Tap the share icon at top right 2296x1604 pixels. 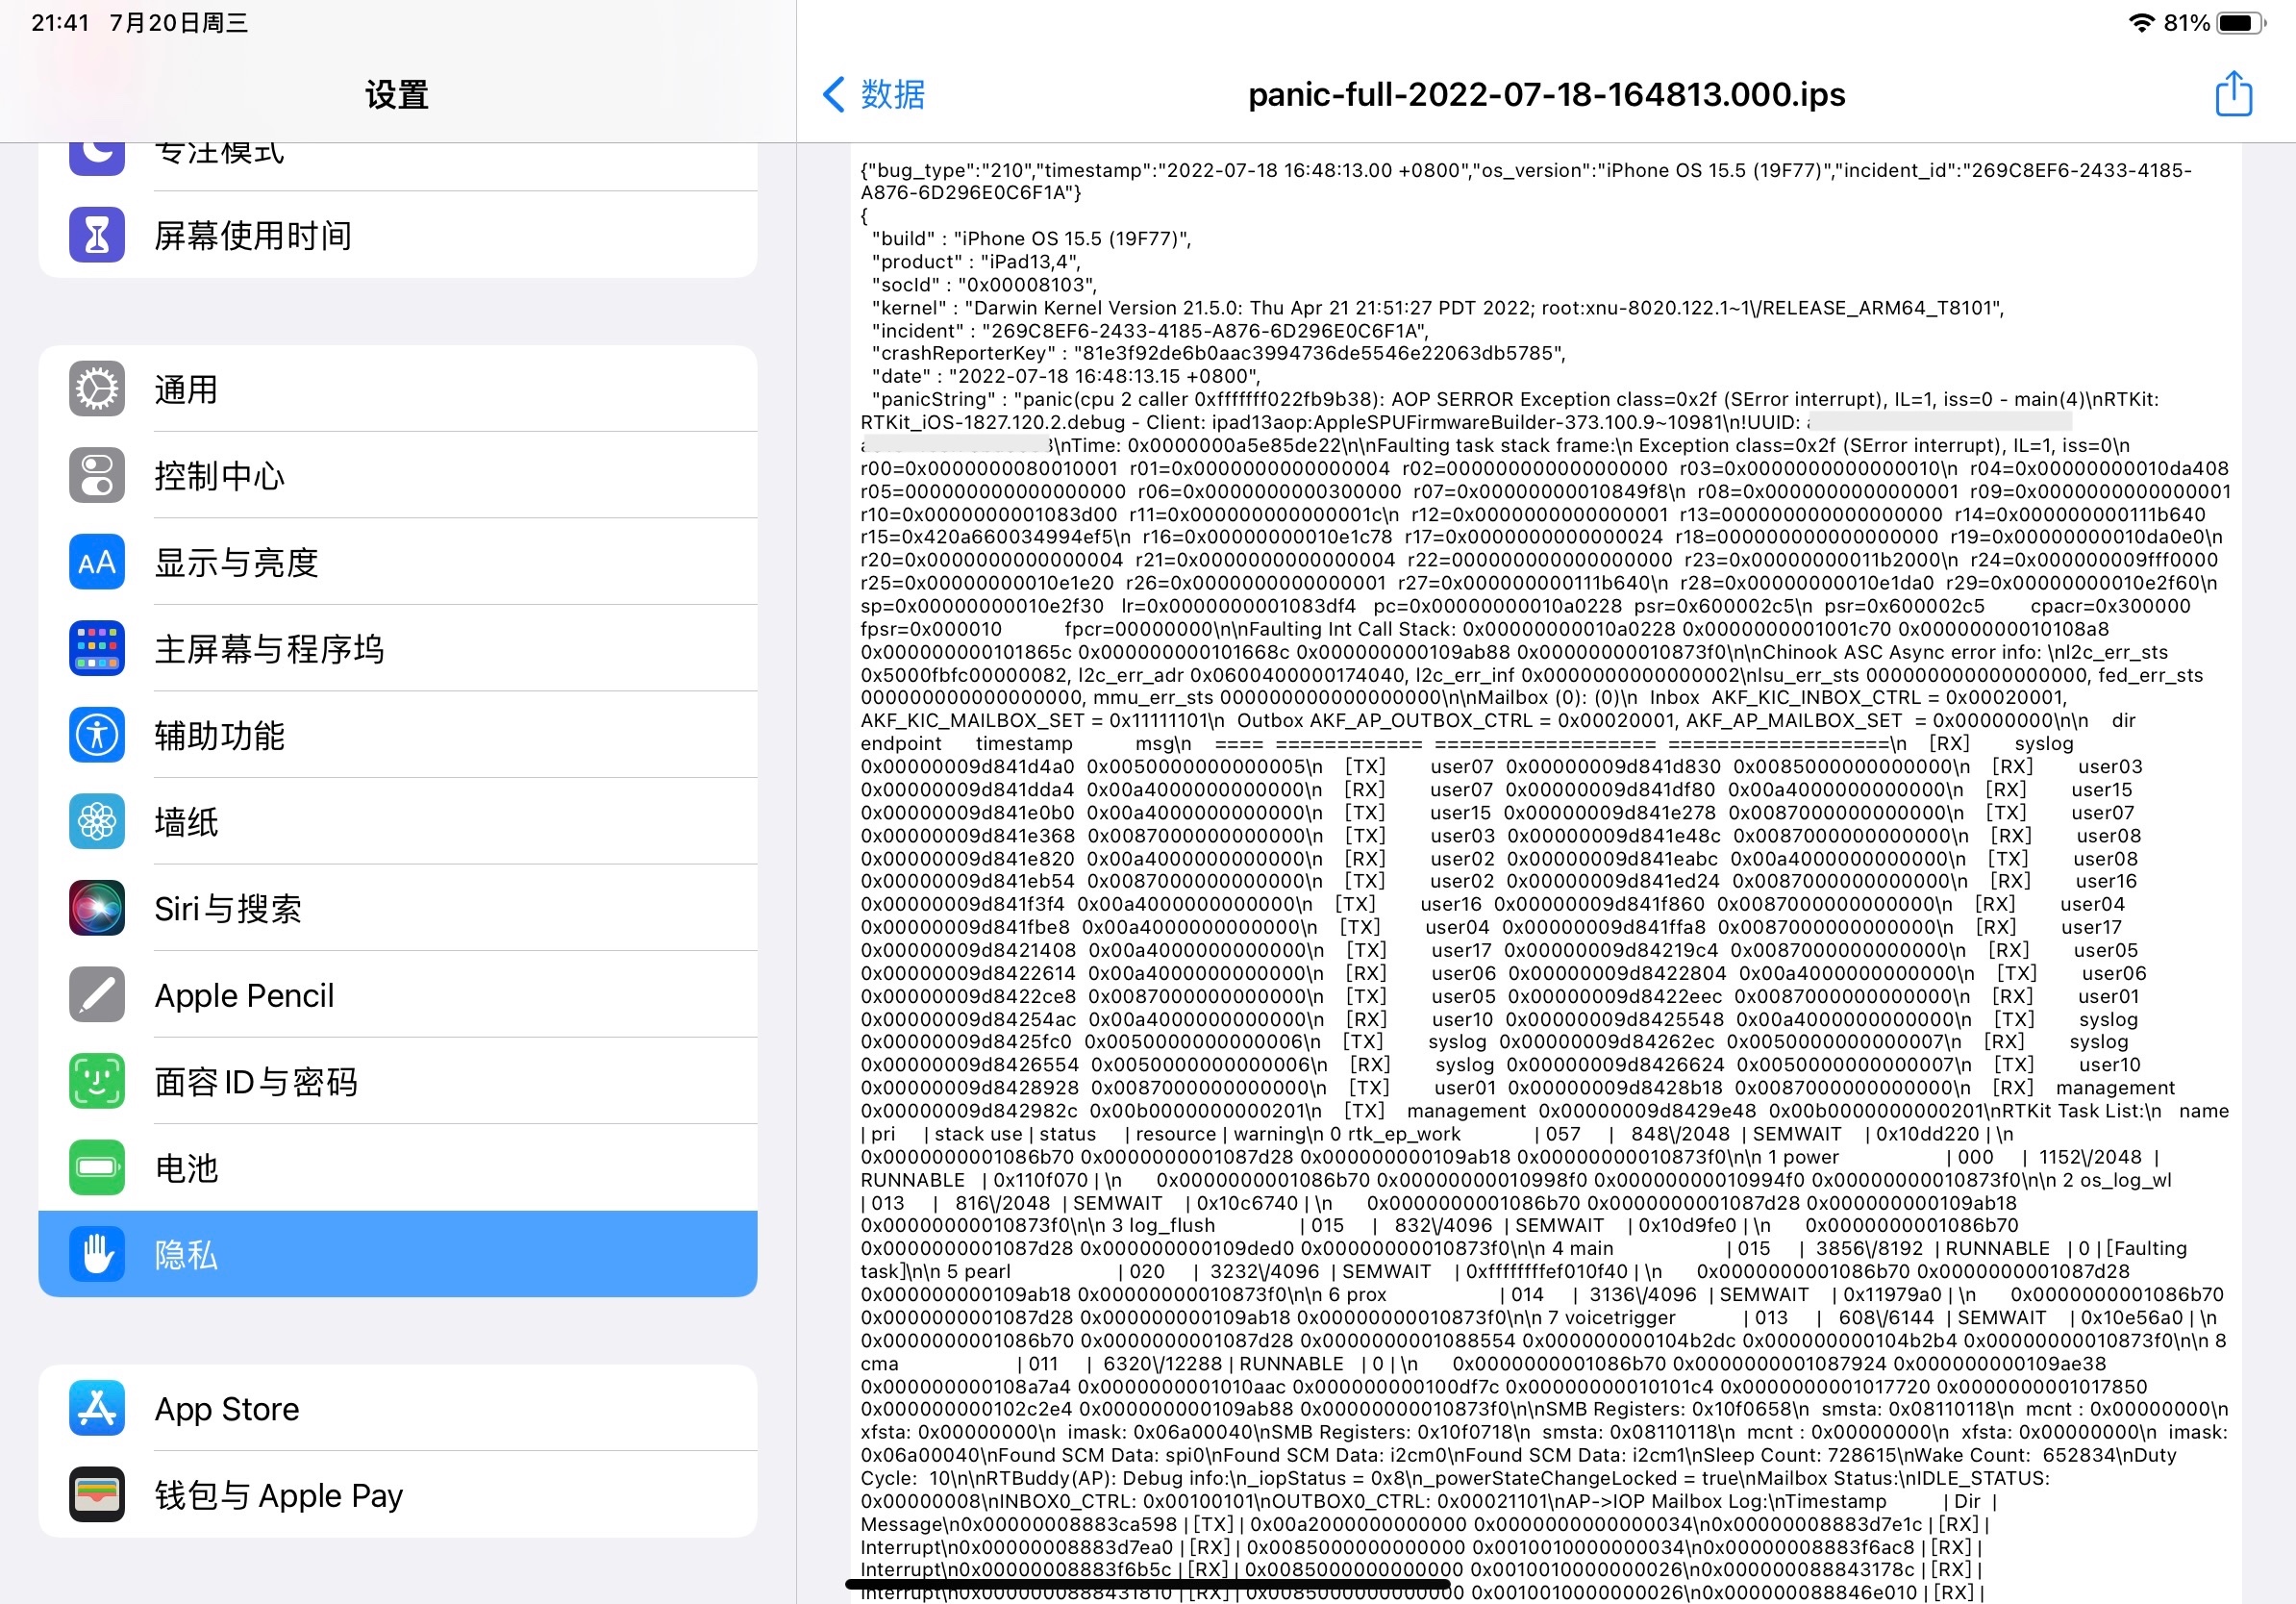(x=2233, y=95)
